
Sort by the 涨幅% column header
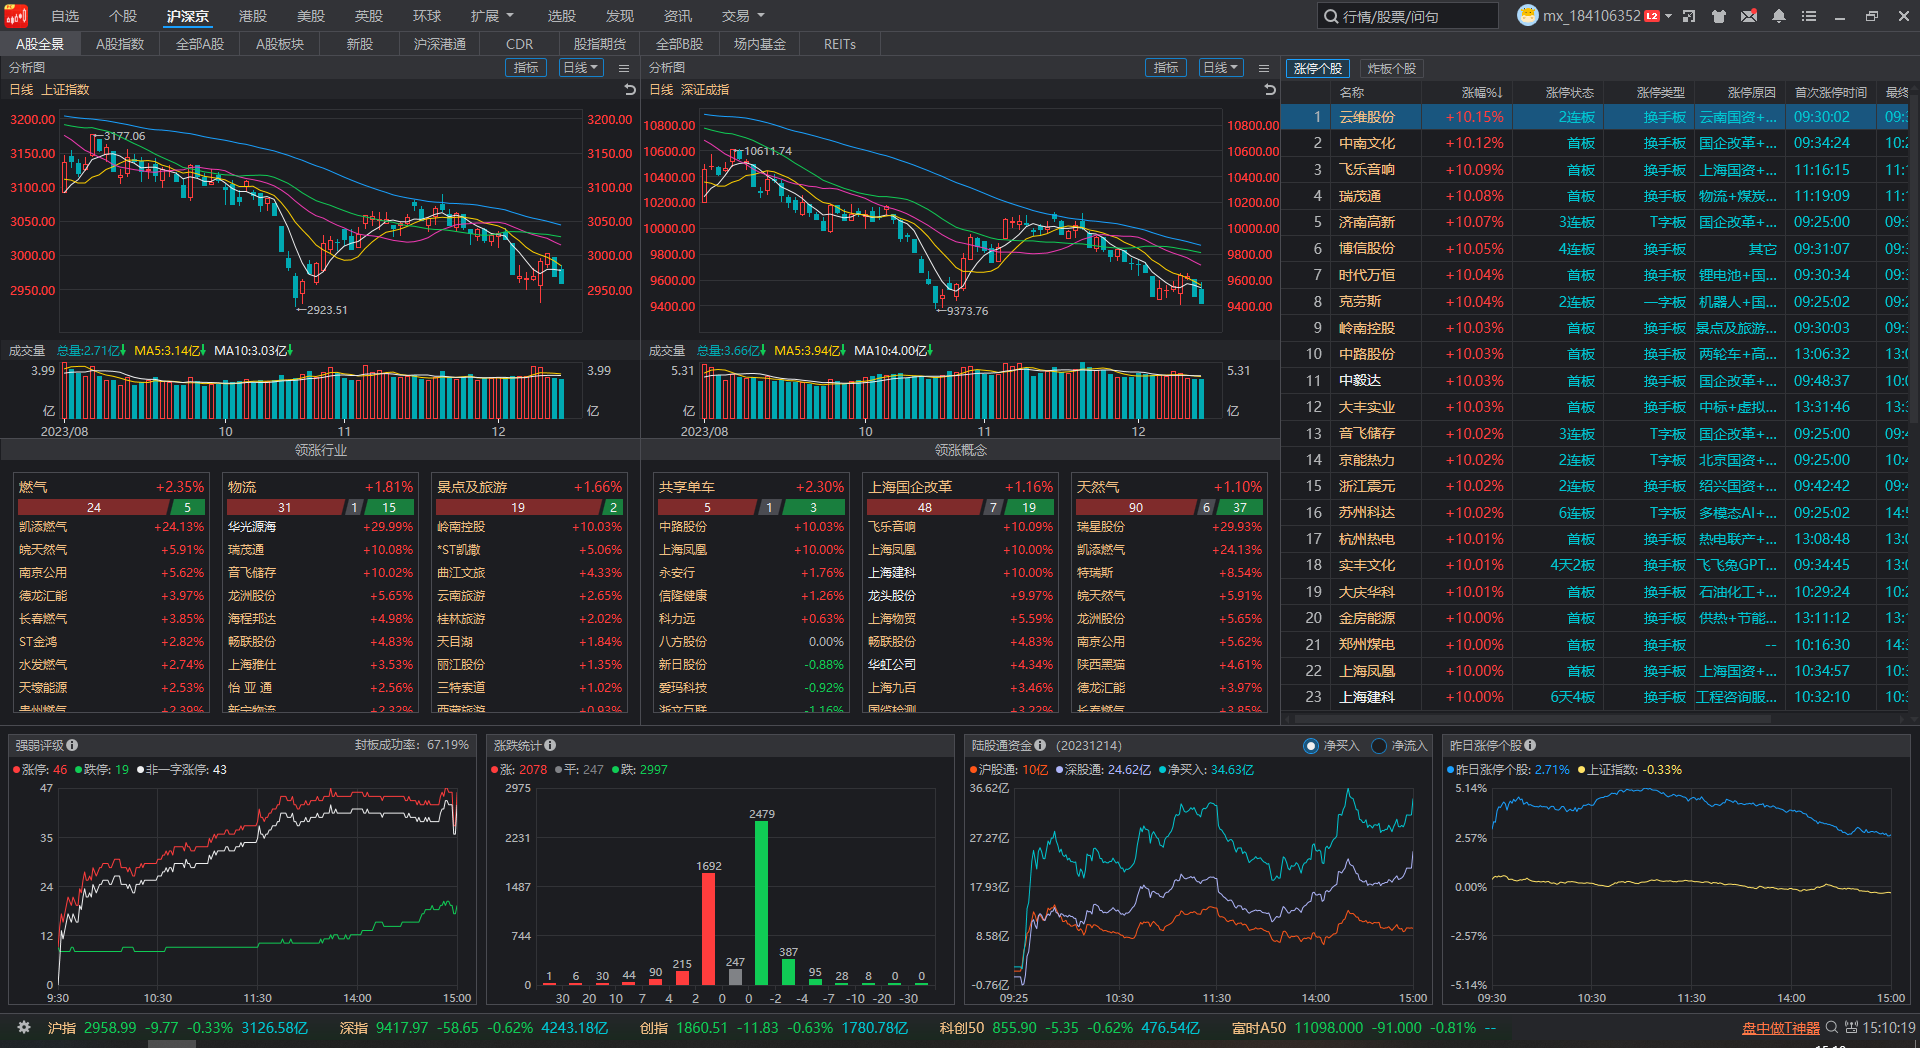(x=1482, y=92)
